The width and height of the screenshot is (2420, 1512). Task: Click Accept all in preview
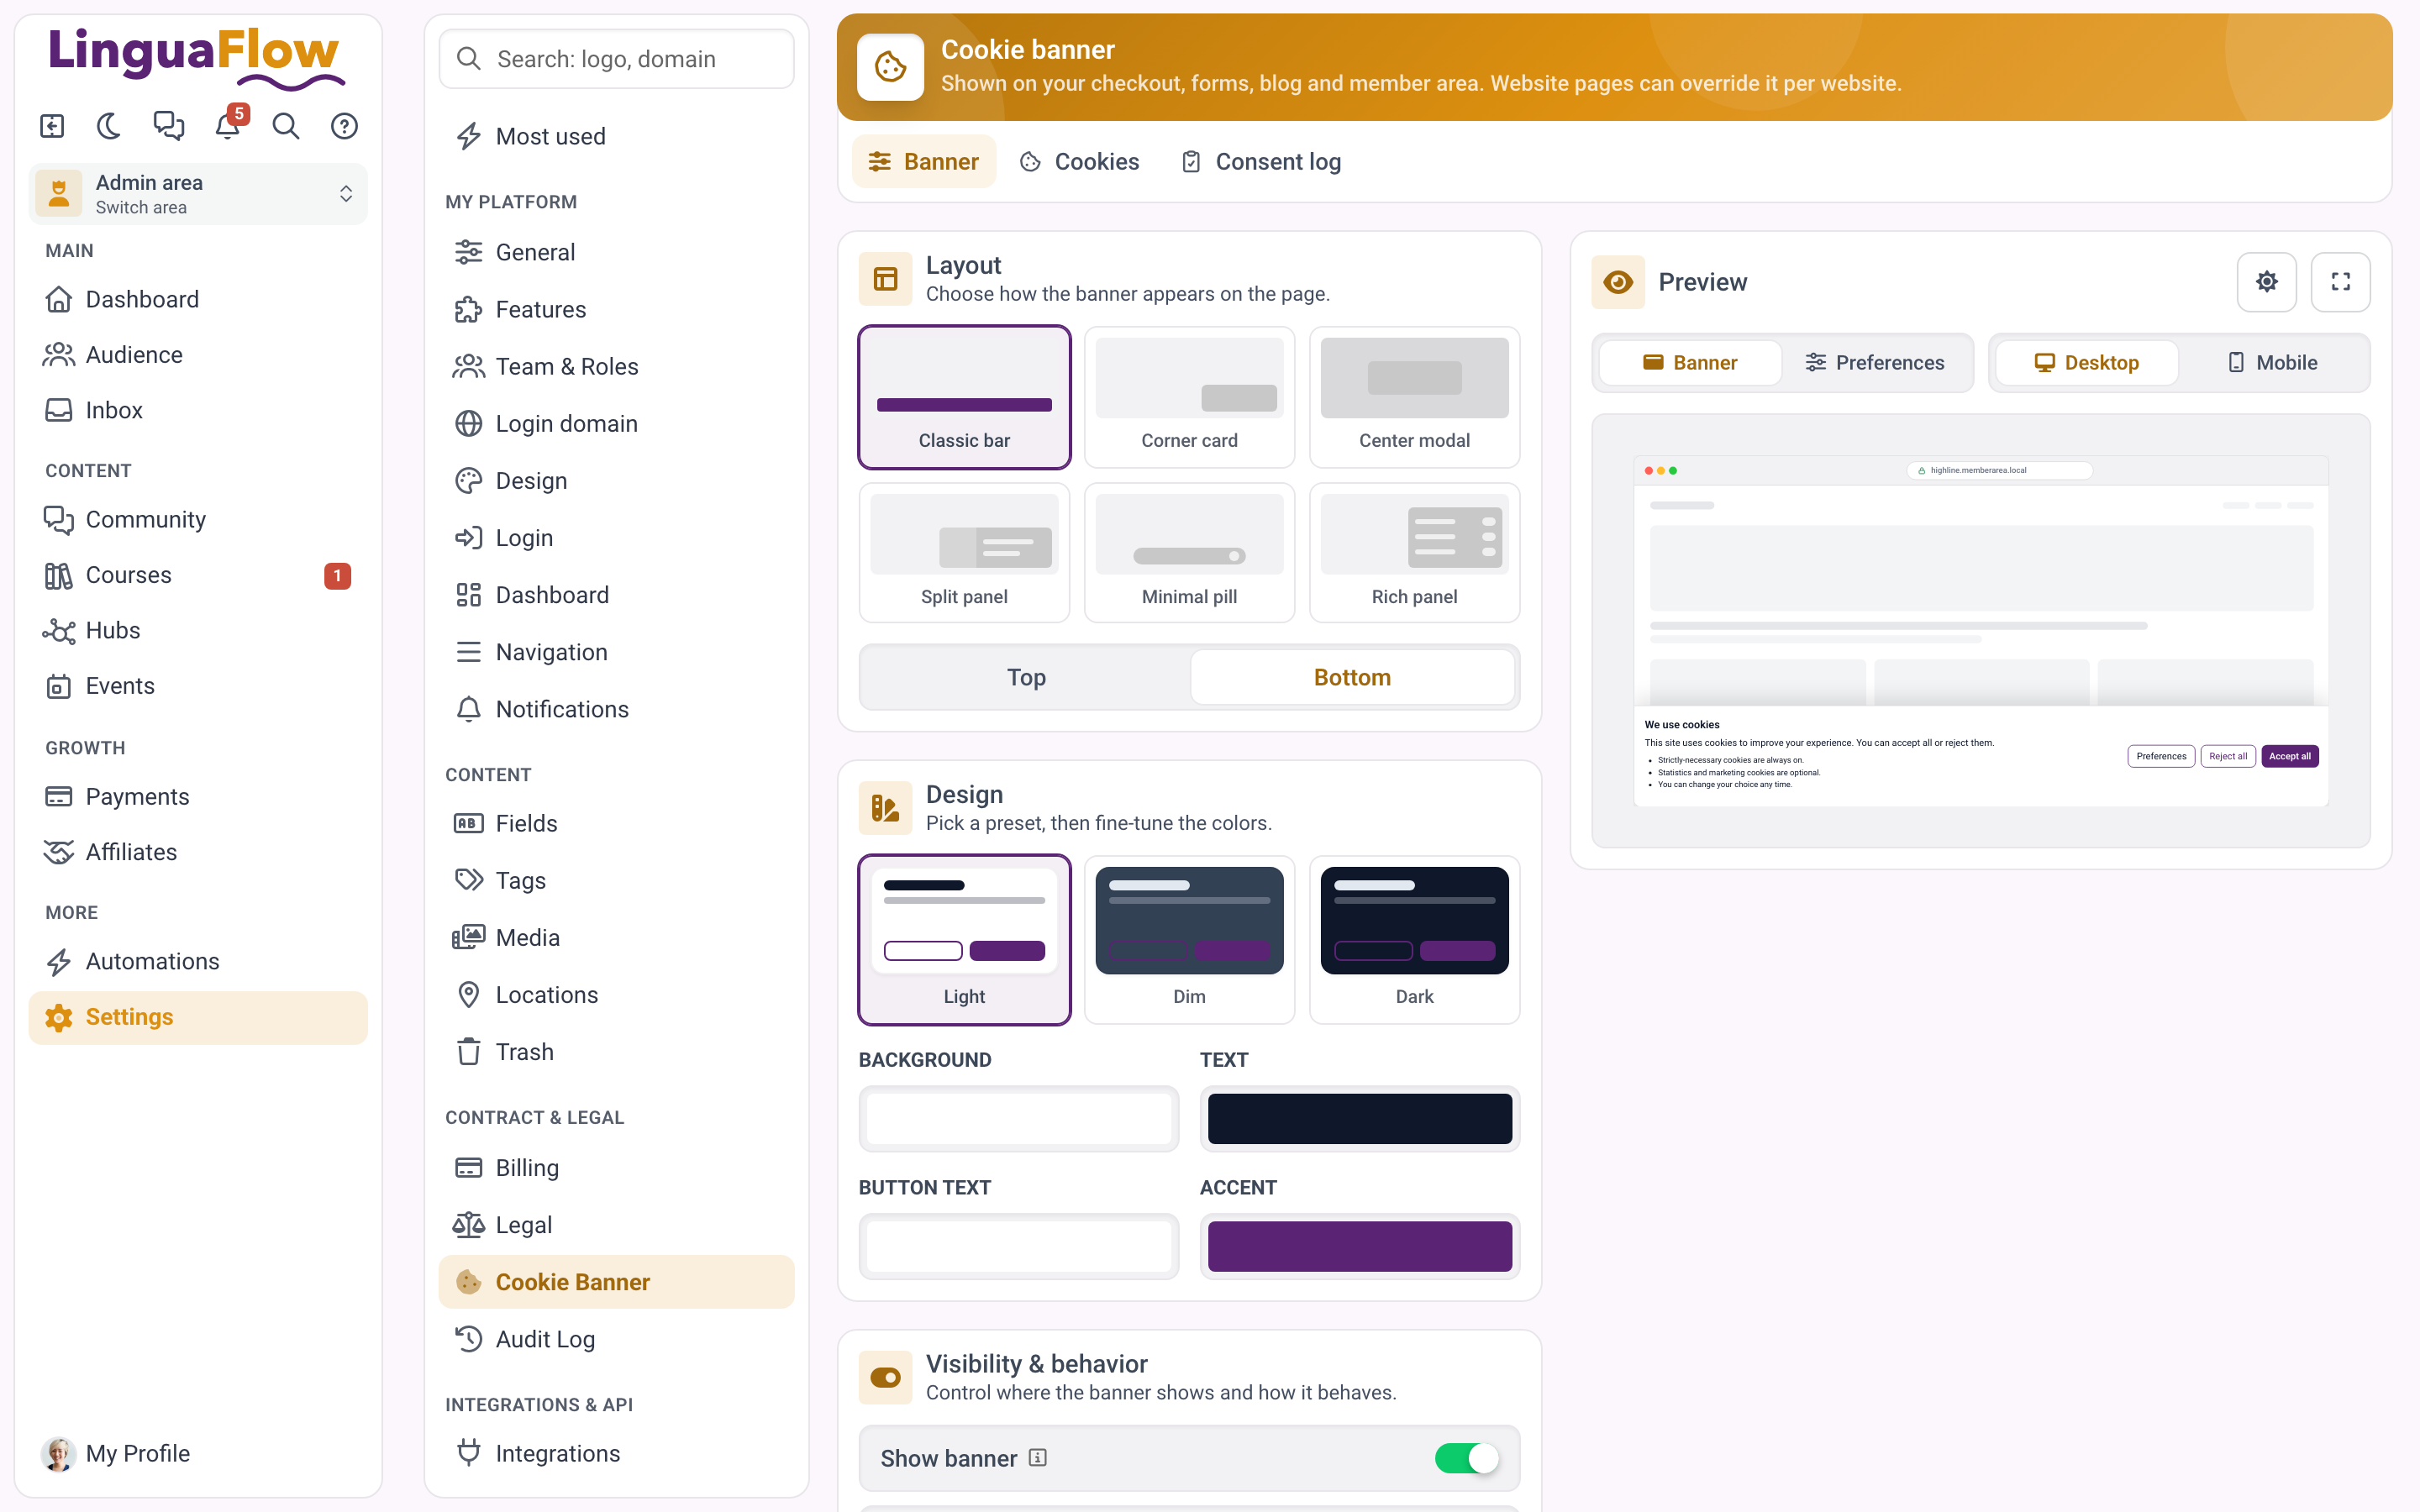[x=2290, y=756]
